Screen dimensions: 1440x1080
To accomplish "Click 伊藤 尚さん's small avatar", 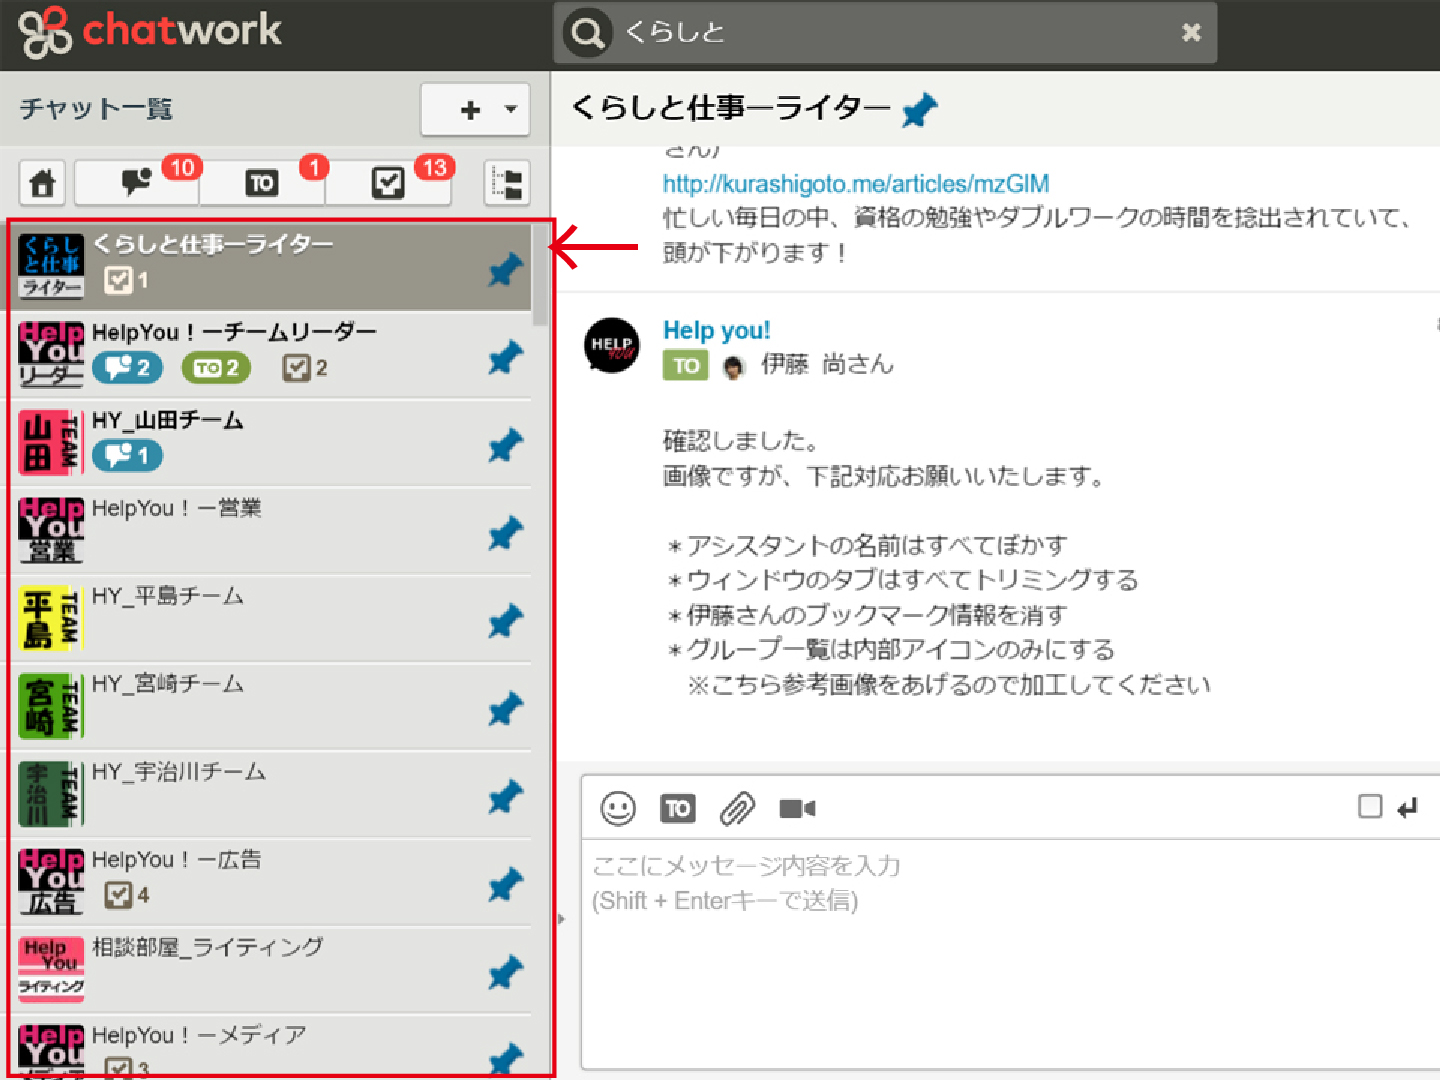I will [734, 367].
